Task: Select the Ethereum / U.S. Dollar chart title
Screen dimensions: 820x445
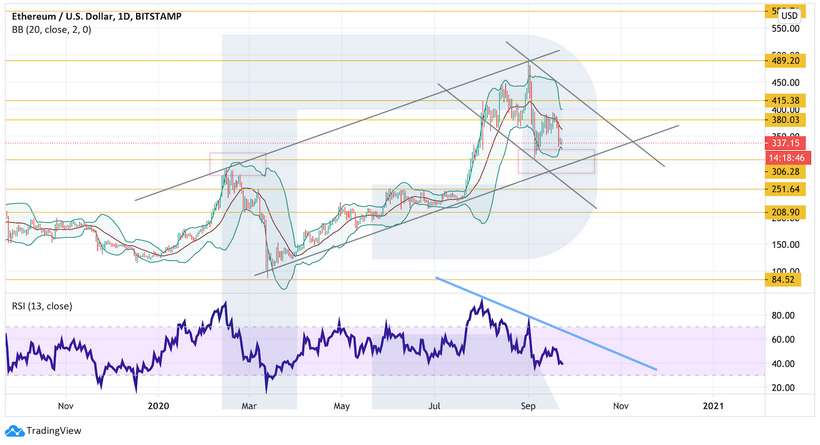Action: [x=97, y=17]
